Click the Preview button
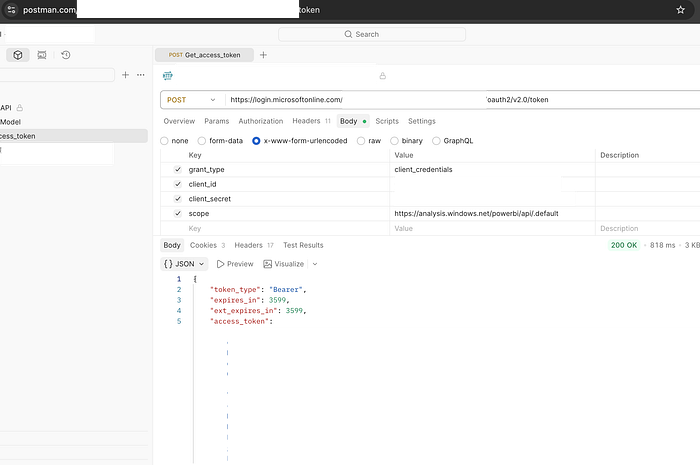Image resolution: width=700 pixels, height=465 pixels. (235, 264)
